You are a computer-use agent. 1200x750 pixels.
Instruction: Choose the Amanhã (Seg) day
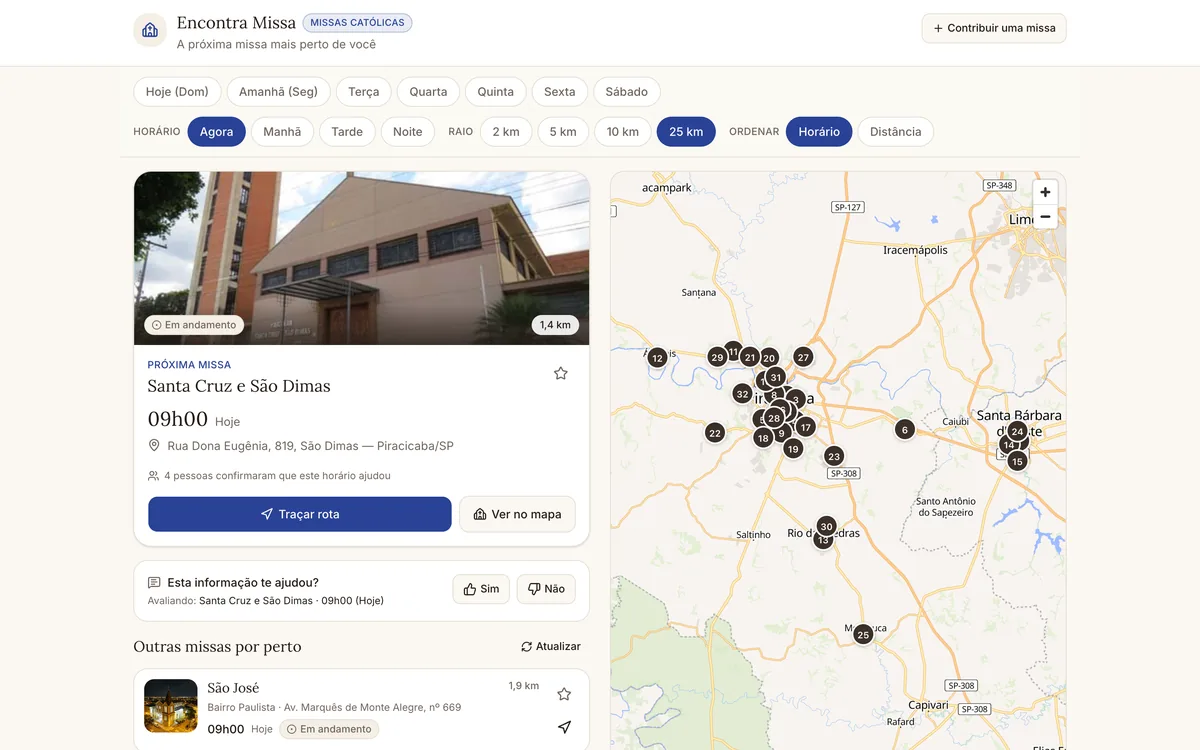(278, 92)
